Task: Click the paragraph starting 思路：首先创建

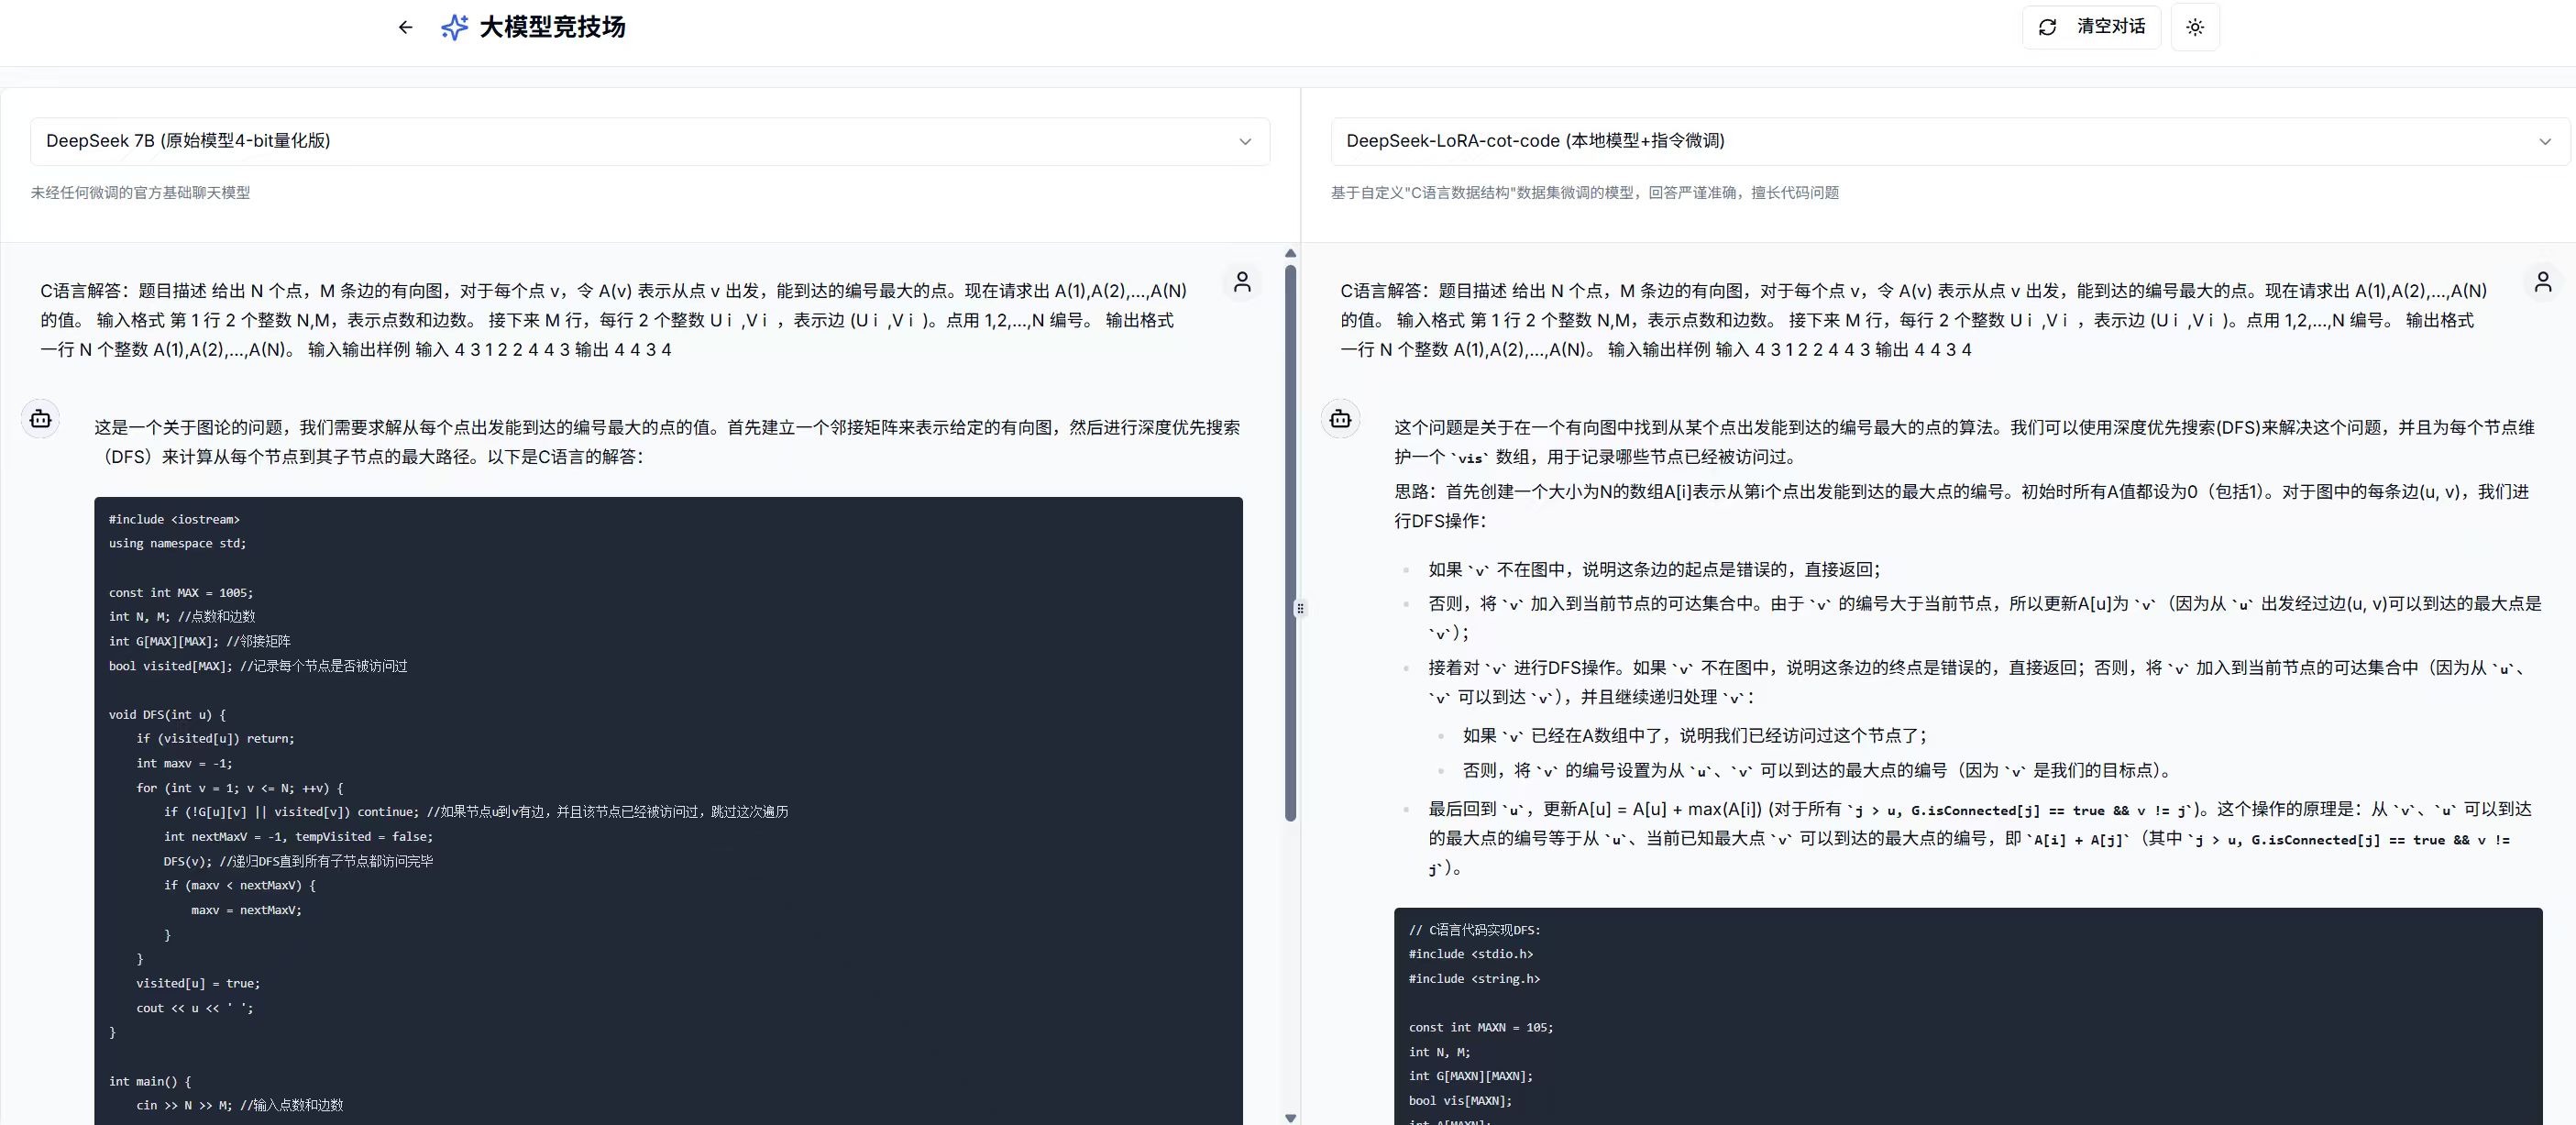Action: click(x=1961, y=506)
